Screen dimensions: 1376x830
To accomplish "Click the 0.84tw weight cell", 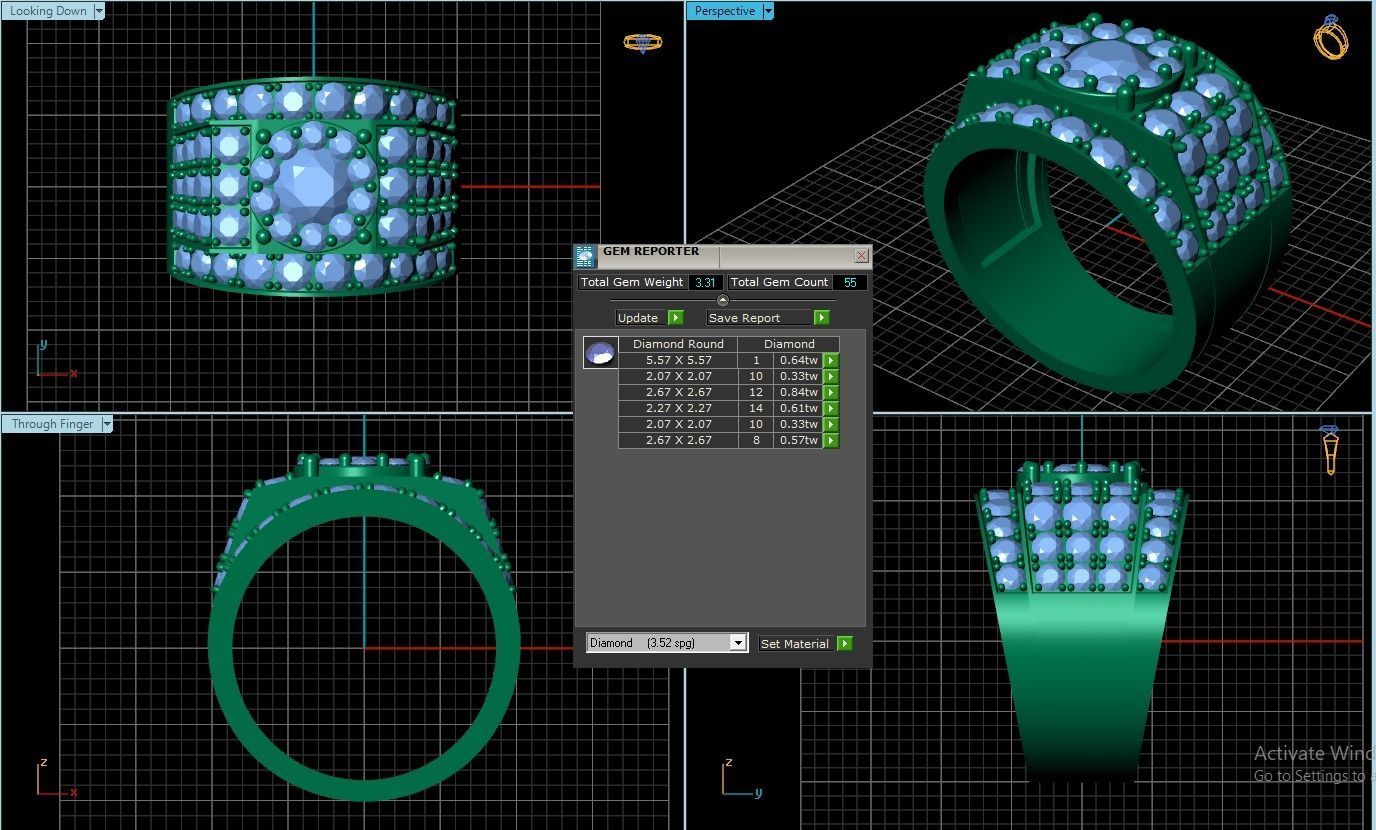I will (798, 392).
